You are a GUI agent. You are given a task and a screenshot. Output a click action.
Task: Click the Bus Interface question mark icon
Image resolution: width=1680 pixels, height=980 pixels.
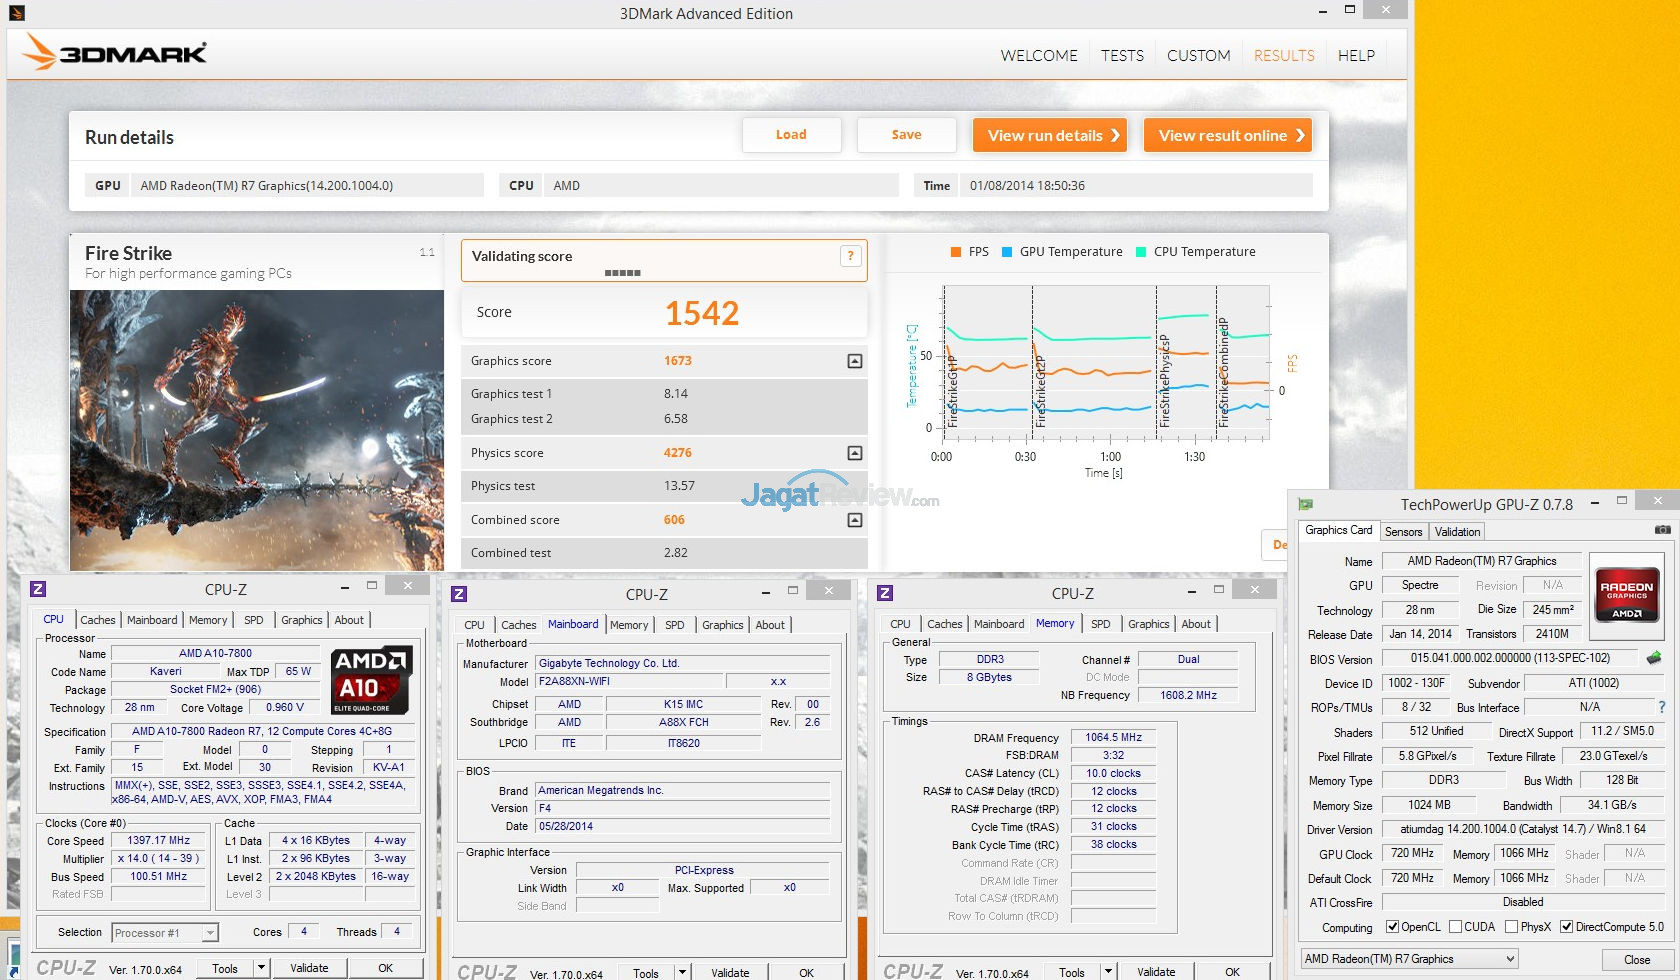click(1662, 707)
